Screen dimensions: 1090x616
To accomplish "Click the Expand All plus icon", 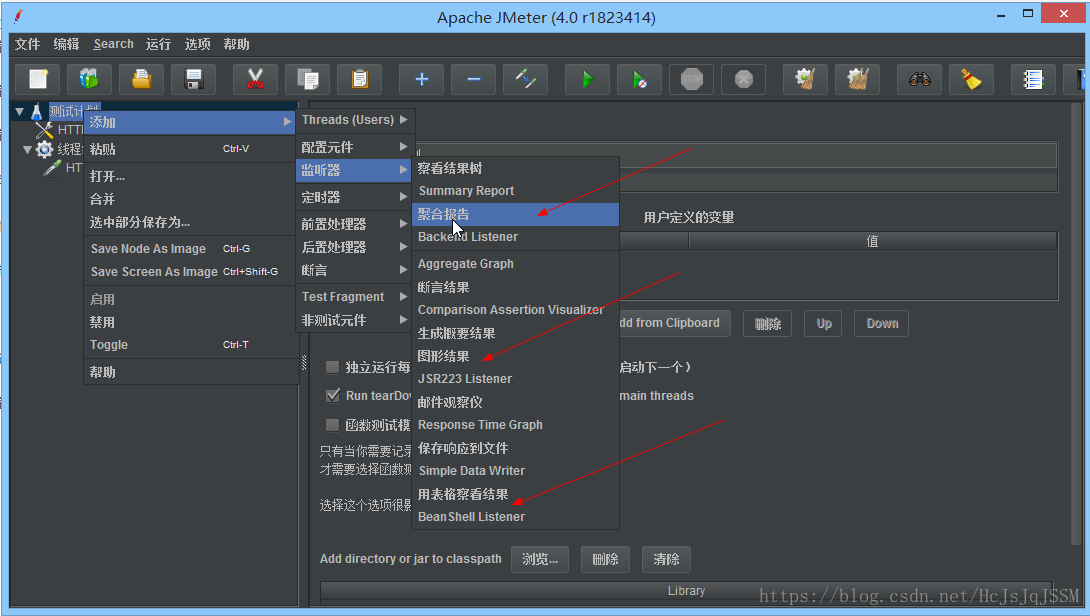I will pos(421,79).
